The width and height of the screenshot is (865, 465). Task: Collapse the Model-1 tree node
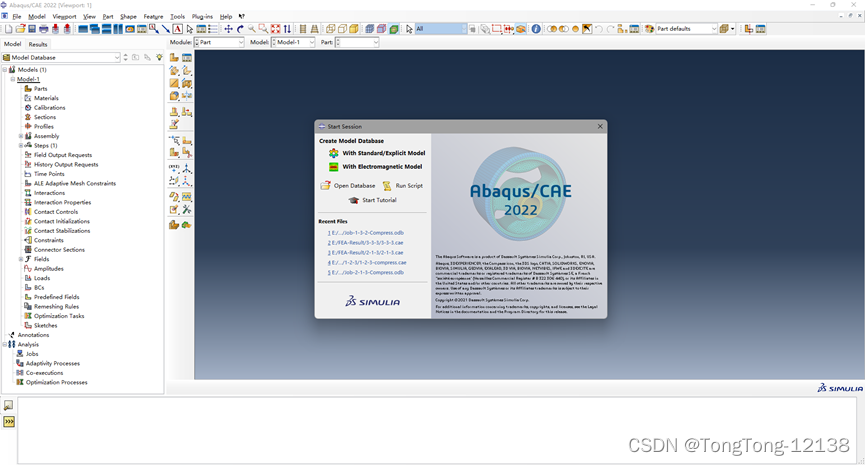pos(13,79)
